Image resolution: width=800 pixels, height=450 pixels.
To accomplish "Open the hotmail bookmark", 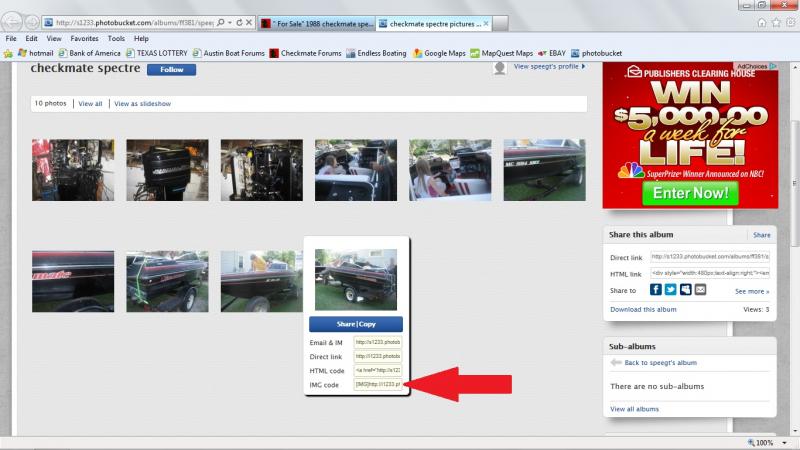I will pyautogui.click(x=36, y=53).
